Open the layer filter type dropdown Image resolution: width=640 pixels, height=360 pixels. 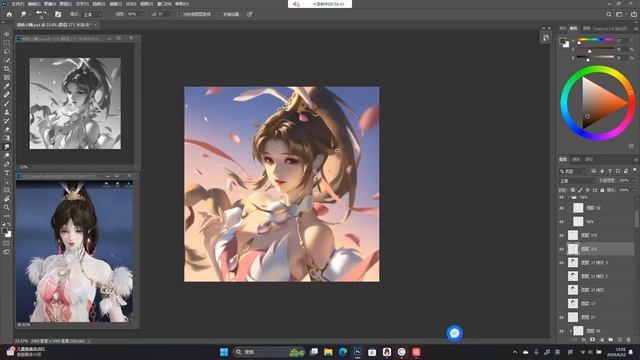point(573,171)
